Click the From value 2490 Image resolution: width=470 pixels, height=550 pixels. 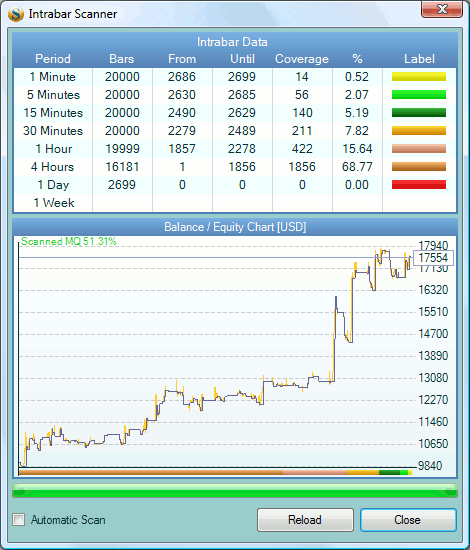coord(182,113)
